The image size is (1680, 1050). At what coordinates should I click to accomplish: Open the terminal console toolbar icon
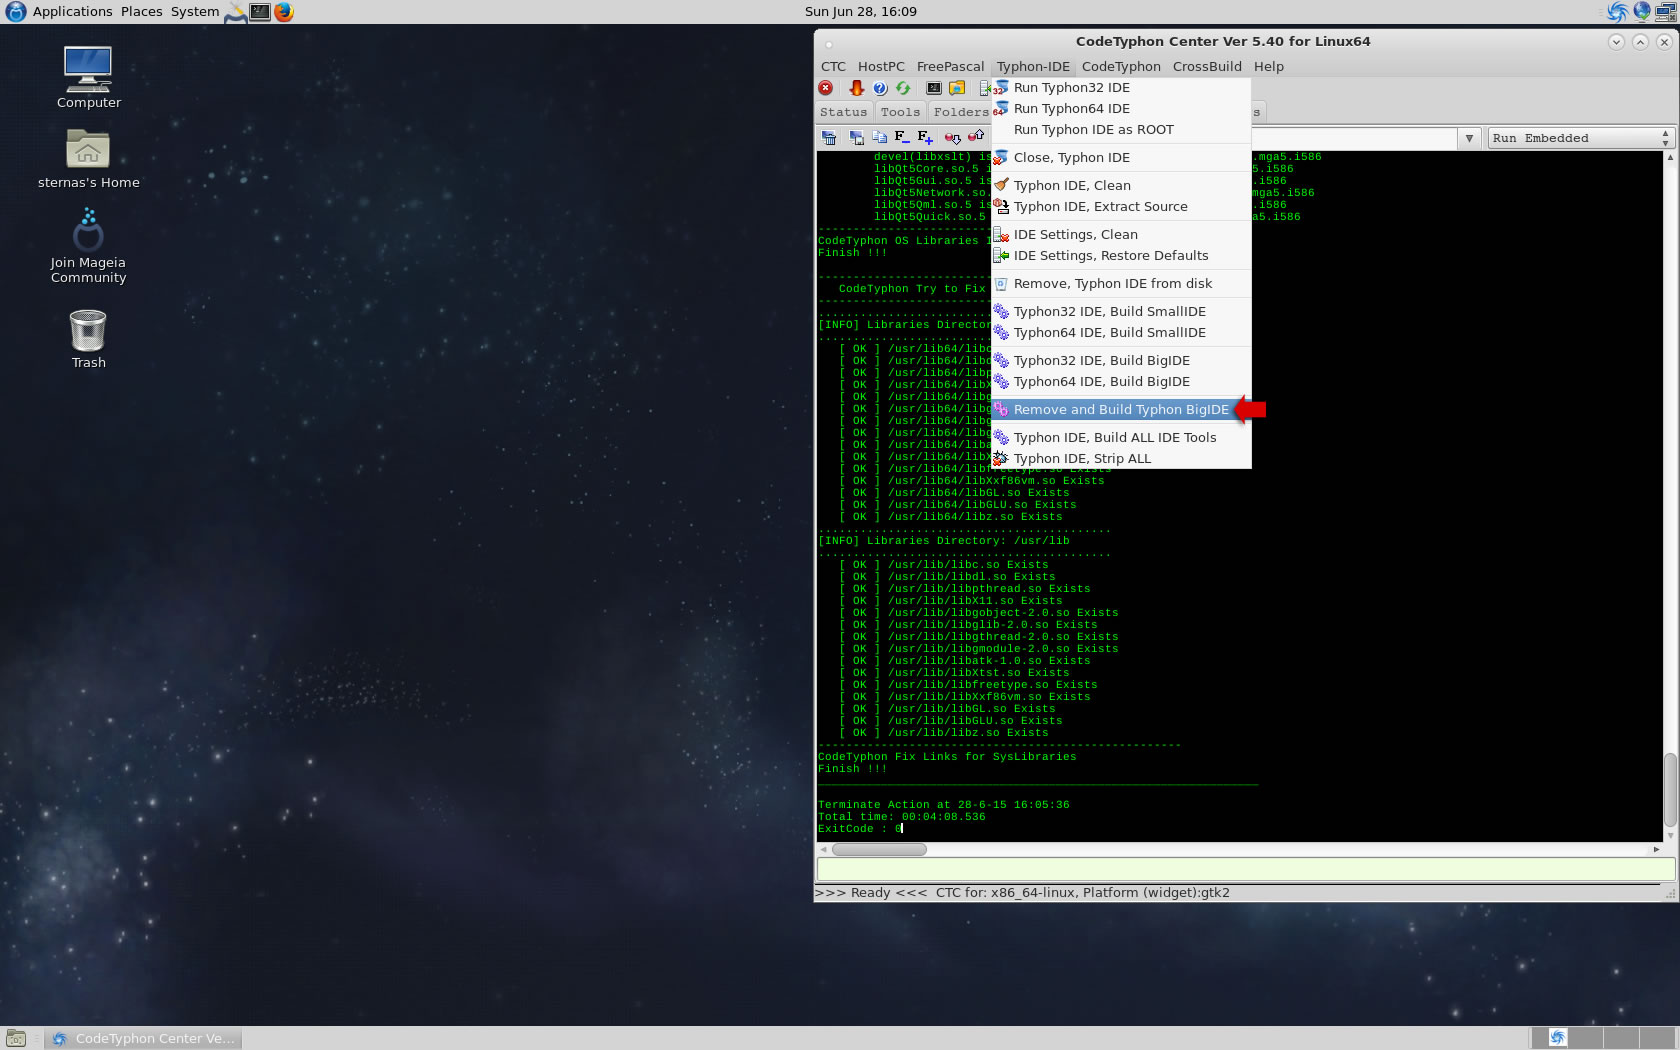(933, 88)
